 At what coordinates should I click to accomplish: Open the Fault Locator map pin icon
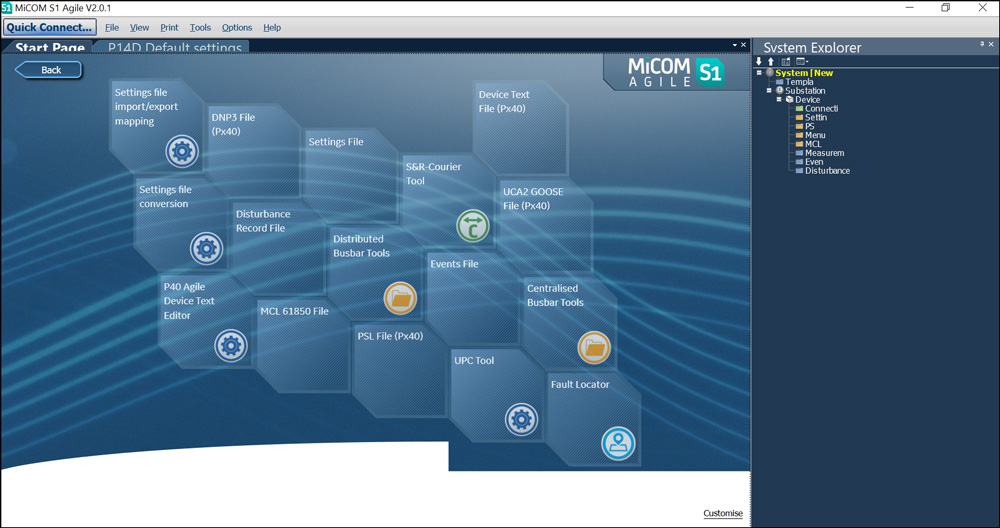coord(618,443)
